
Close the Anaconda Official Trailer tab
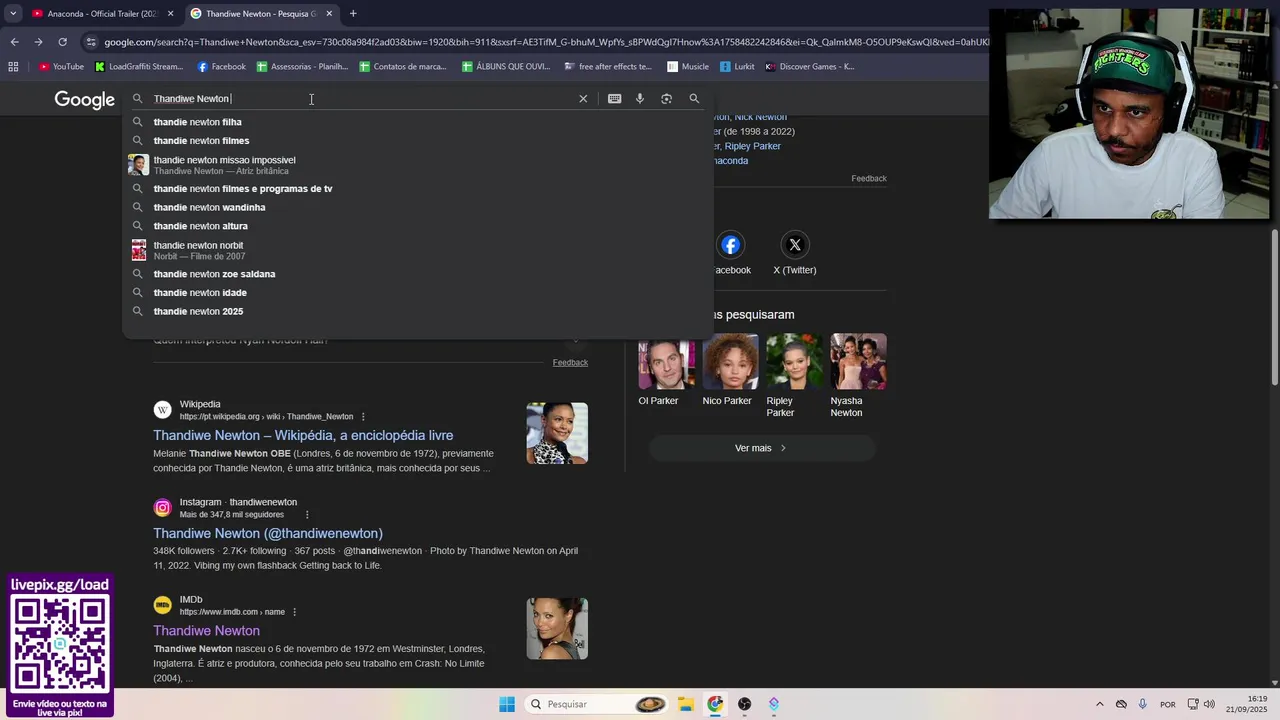tap(170, 14)
